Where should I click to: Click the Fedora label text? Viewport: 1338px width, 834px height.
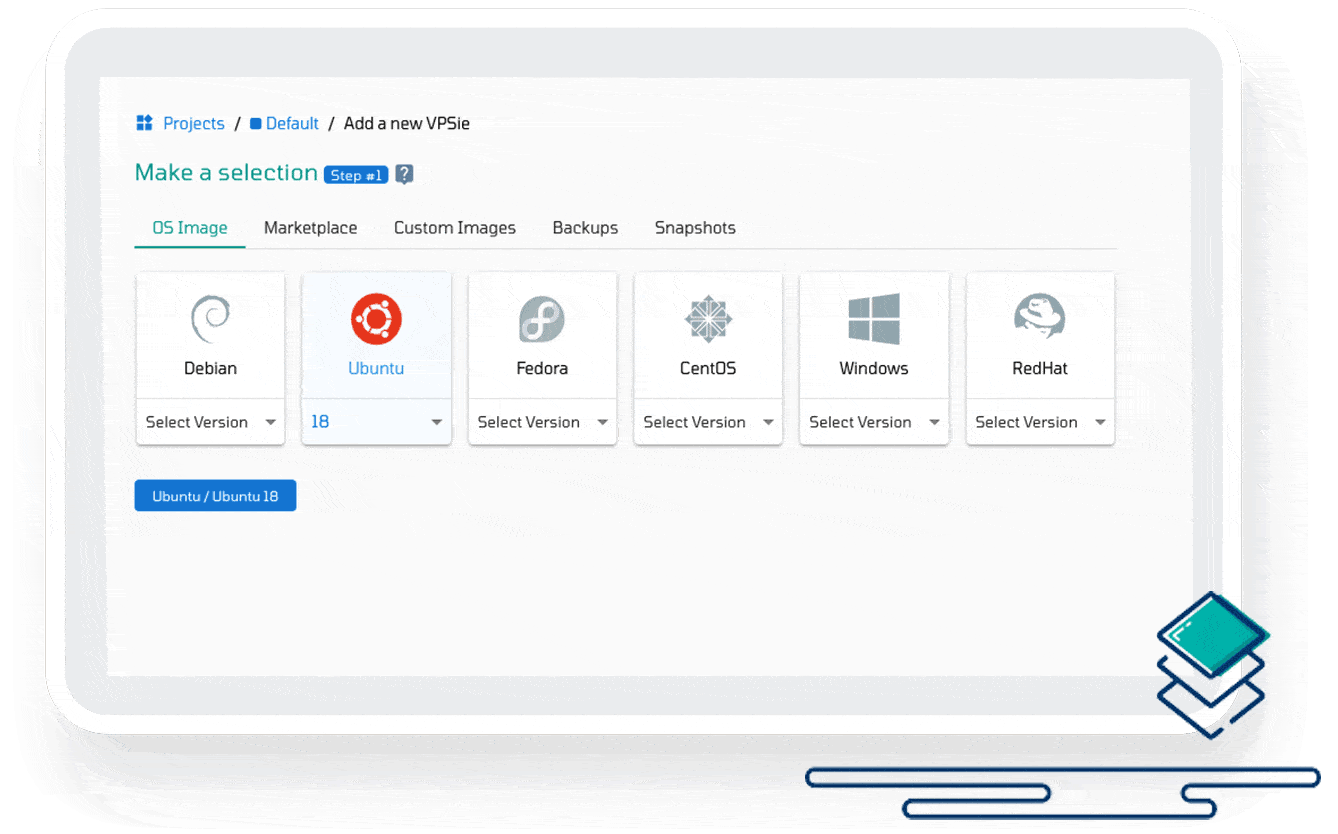pyautogui.click(x=542, y=368)
